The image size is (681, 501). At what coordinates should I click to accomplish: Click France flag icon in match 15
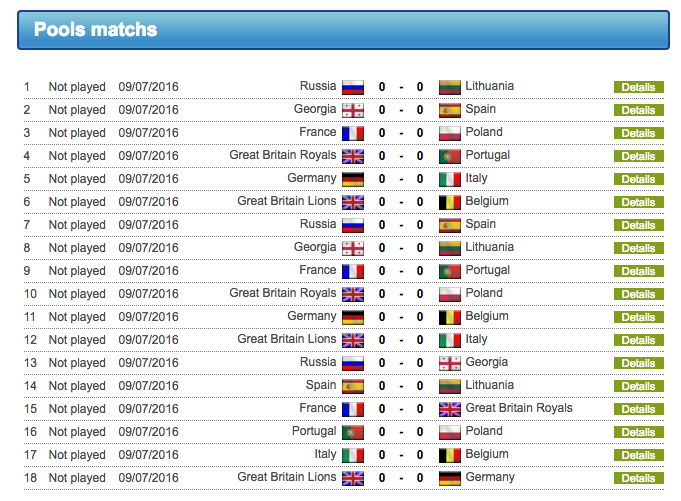point(353,409)
